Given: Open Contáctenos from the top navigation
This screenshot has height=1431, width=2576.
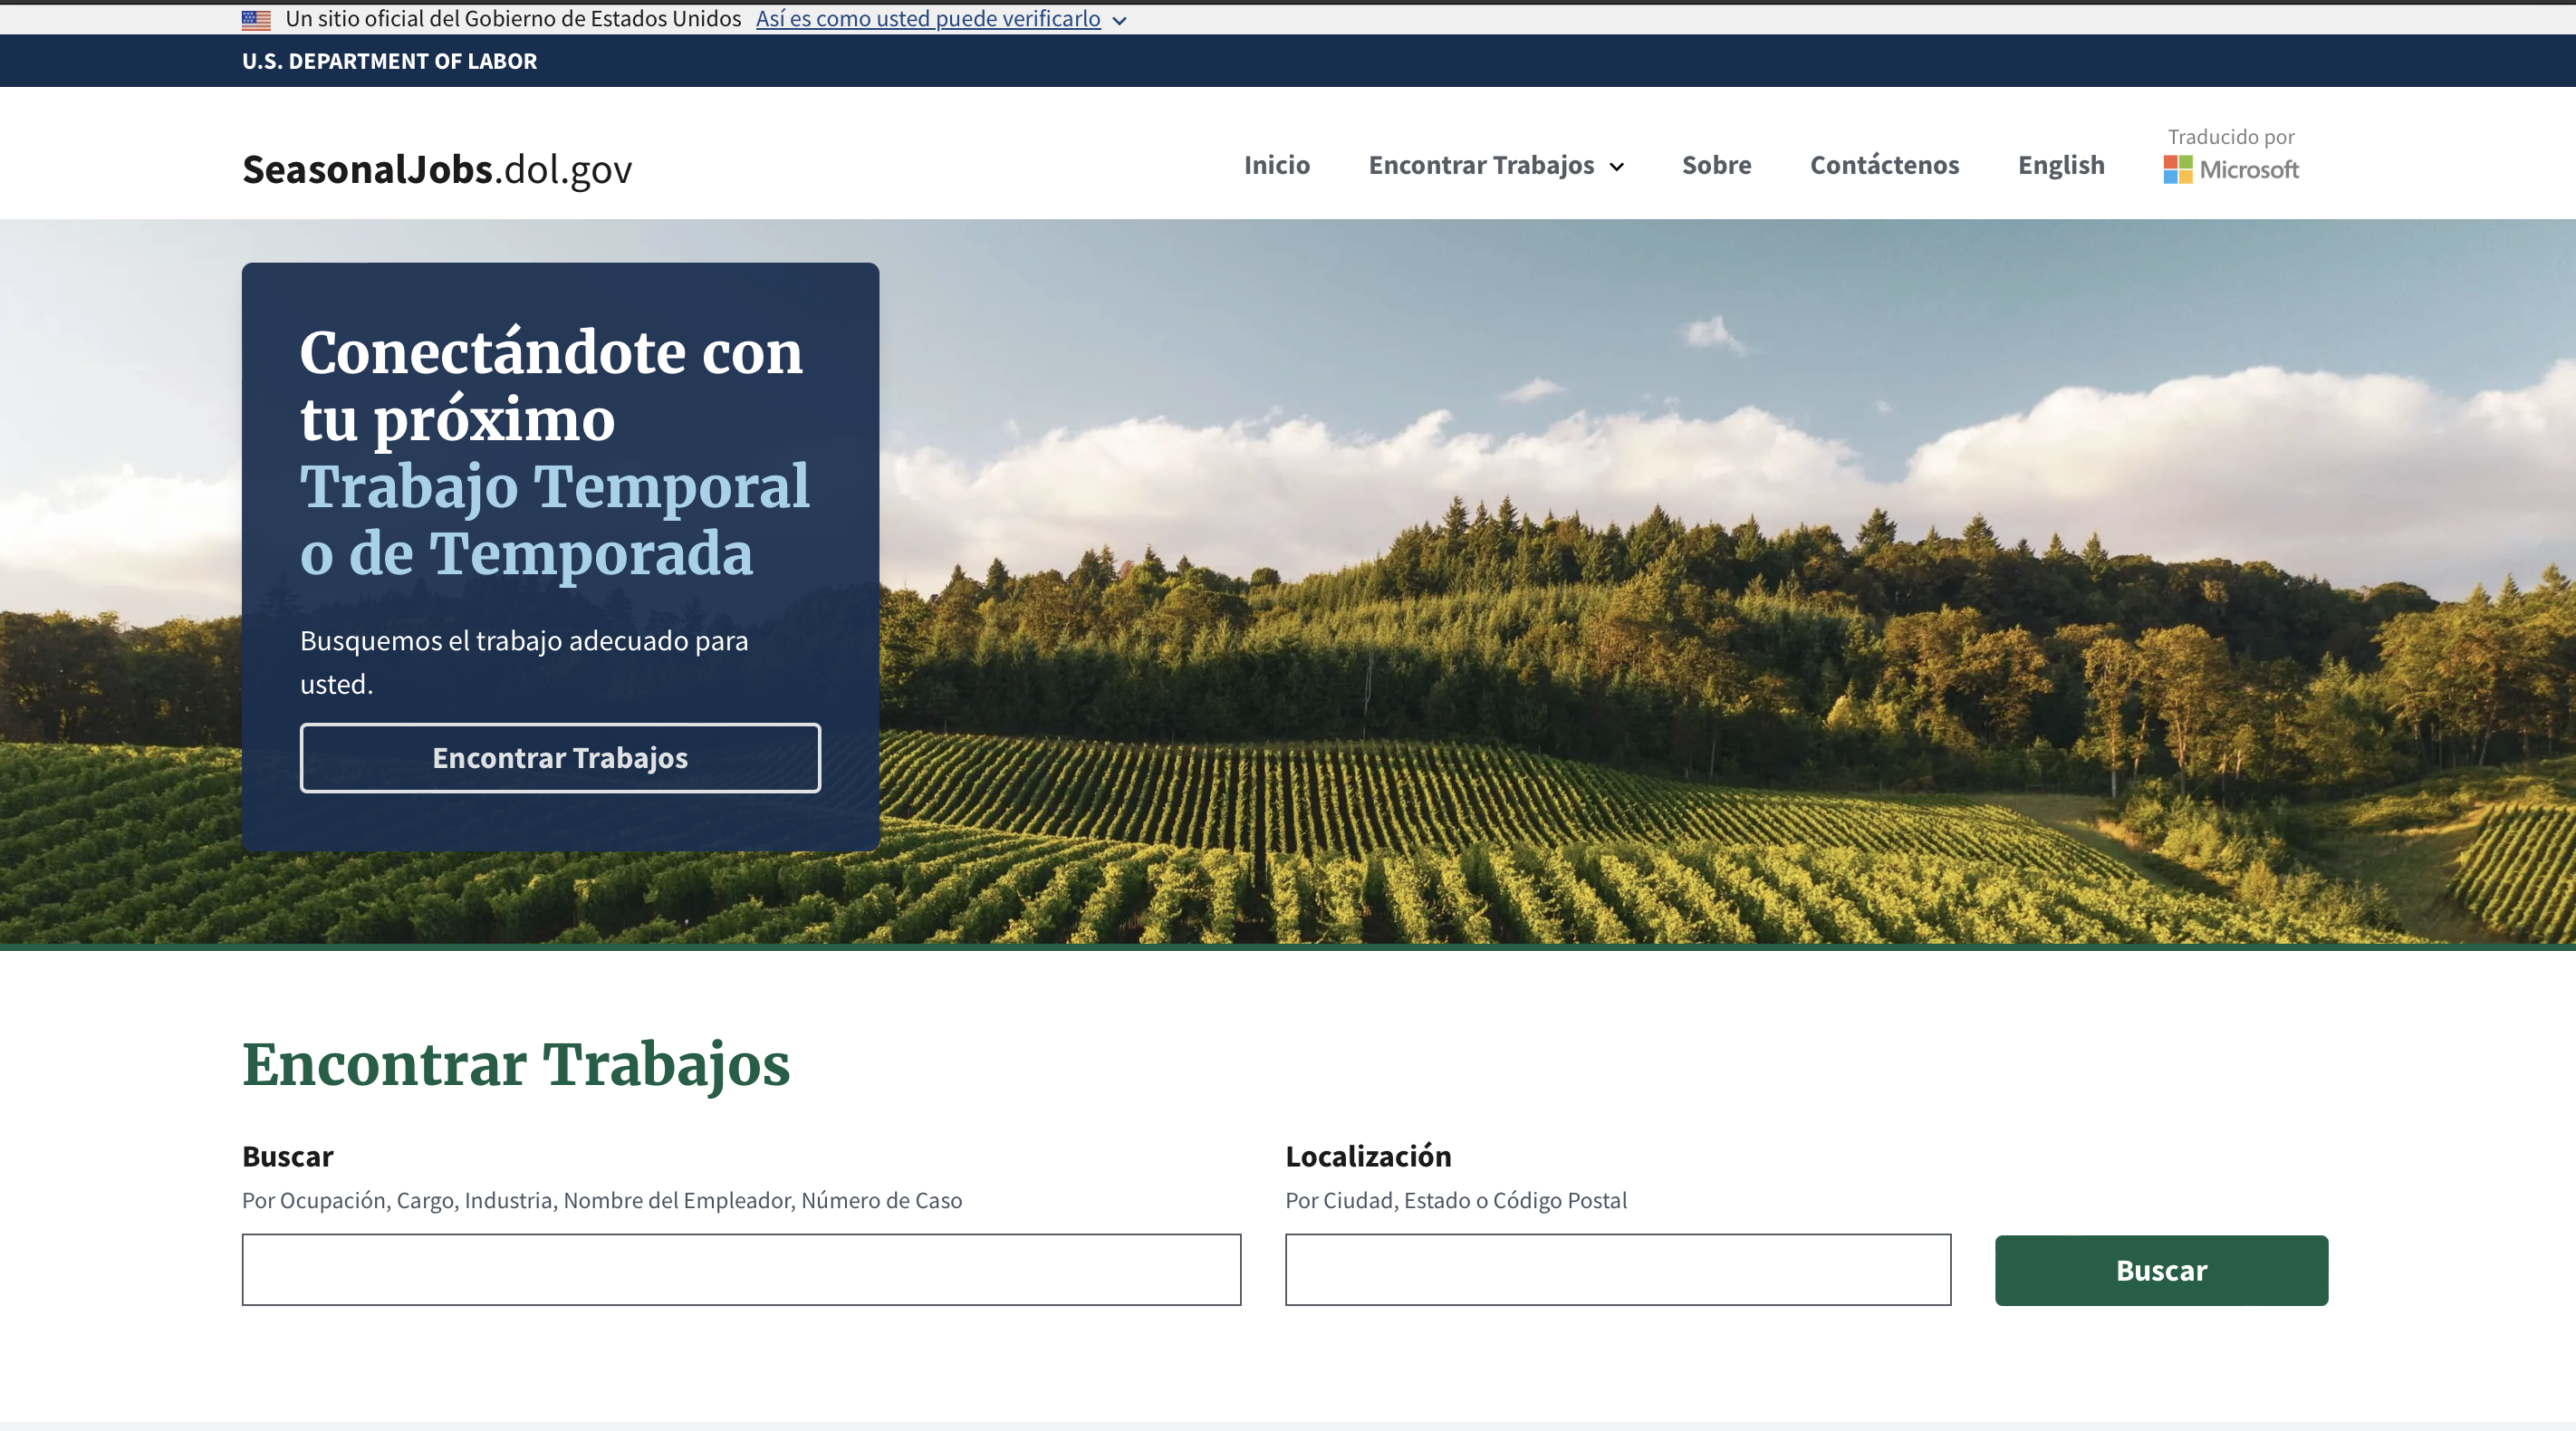Looking at the screenshot, I should pyautogui.click(x=1884, y=165).
